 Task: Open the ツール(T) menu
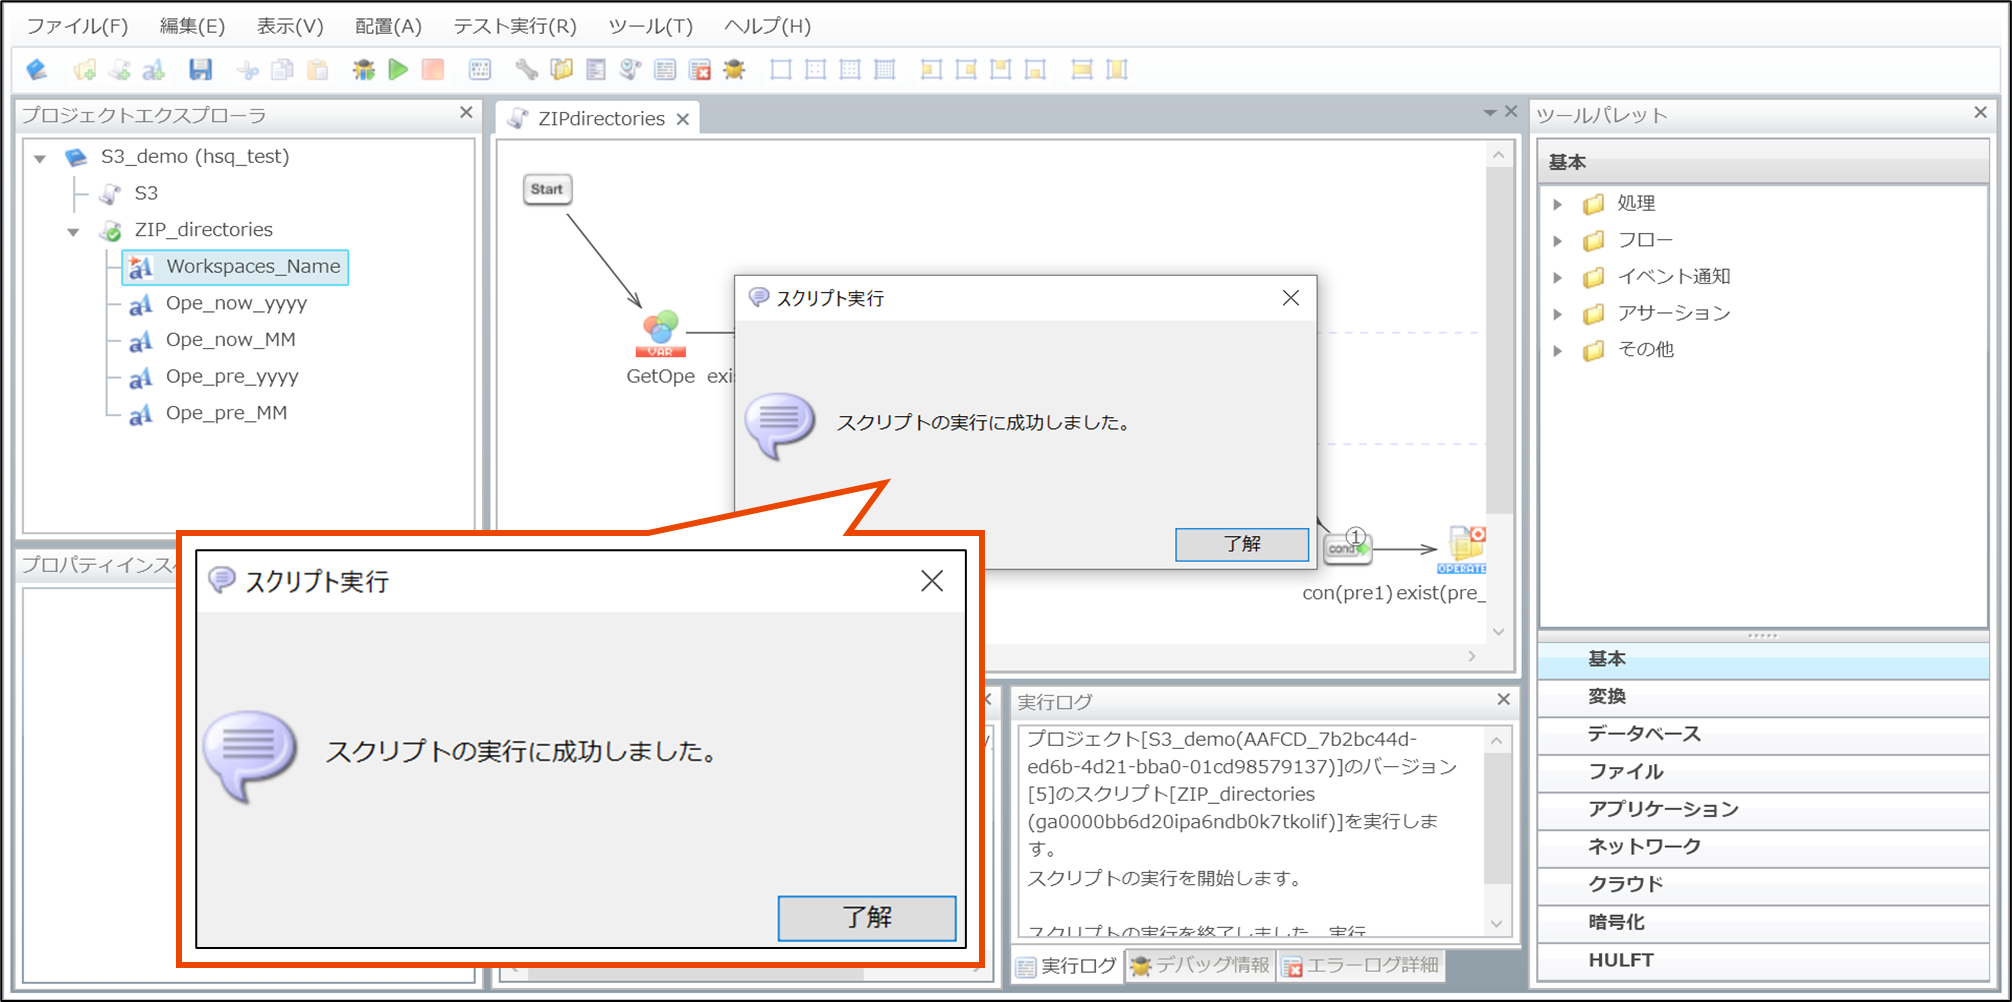651,26
